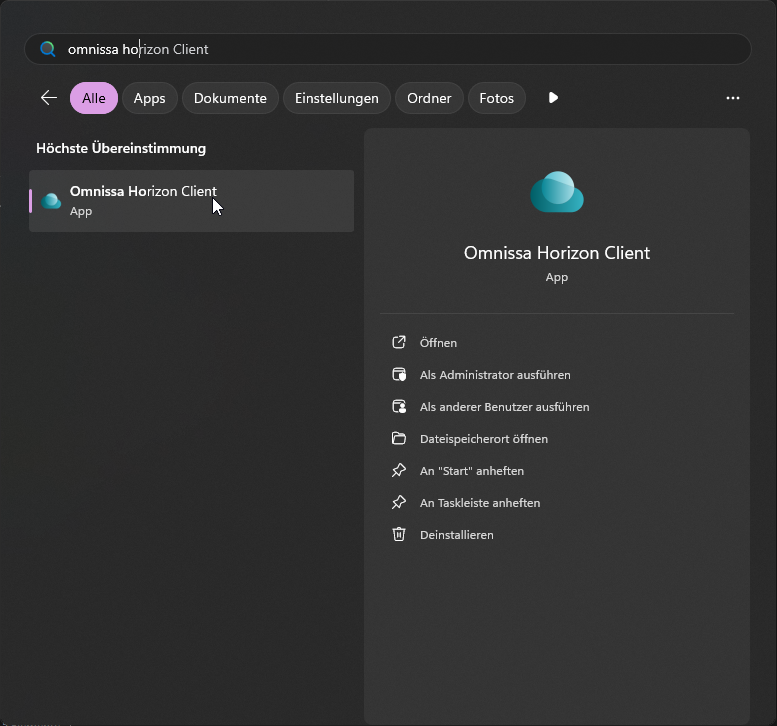
Task: Switch to the Apps filter
Action: (x=150, y=98)
